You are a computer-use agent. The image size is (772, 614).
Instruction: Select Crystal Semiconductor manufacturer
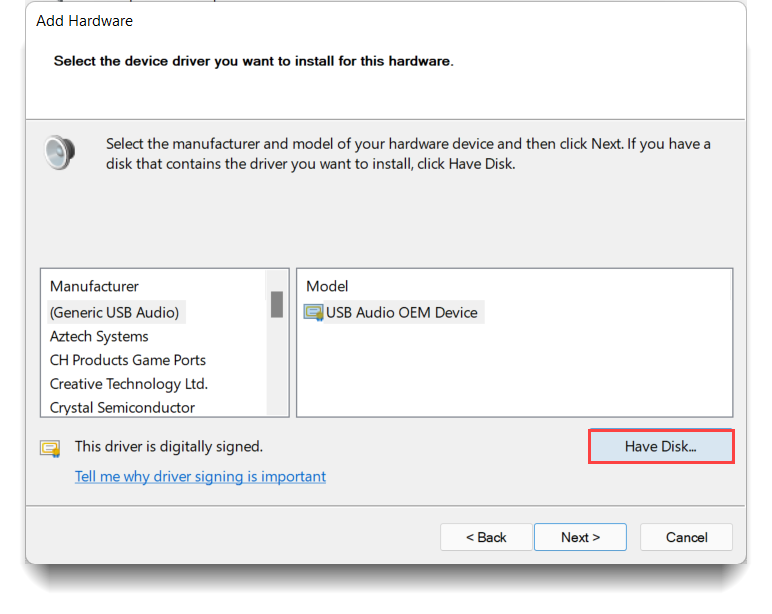pos(122,408)
